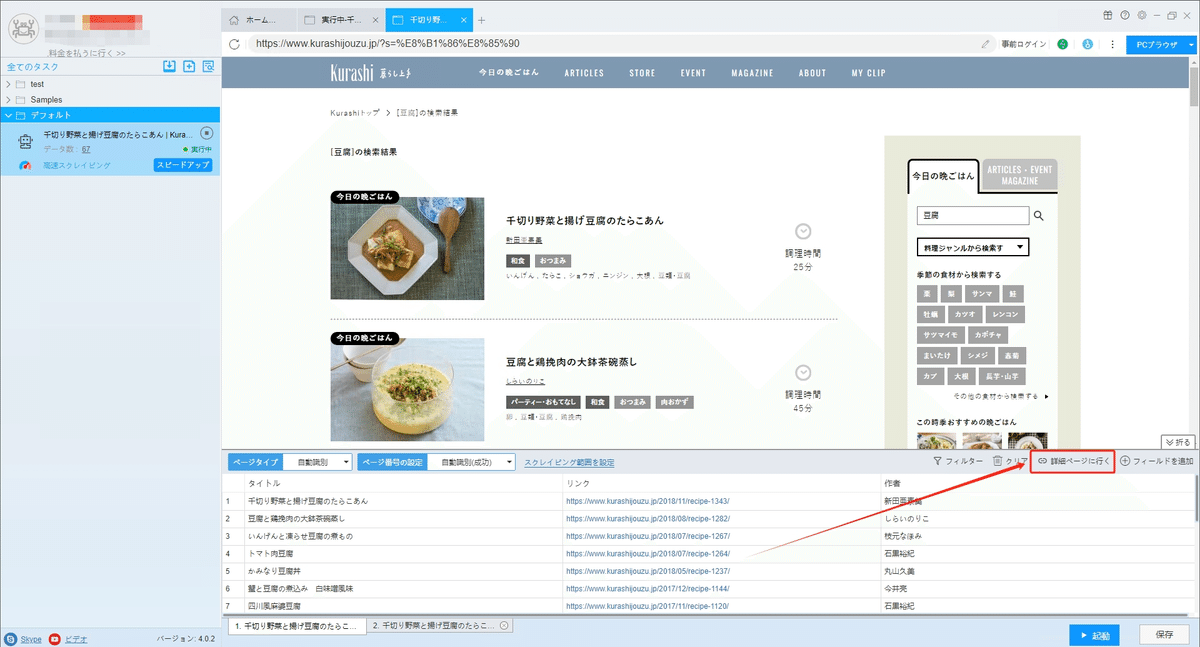Click the スピードアップ button

[183, 165]
